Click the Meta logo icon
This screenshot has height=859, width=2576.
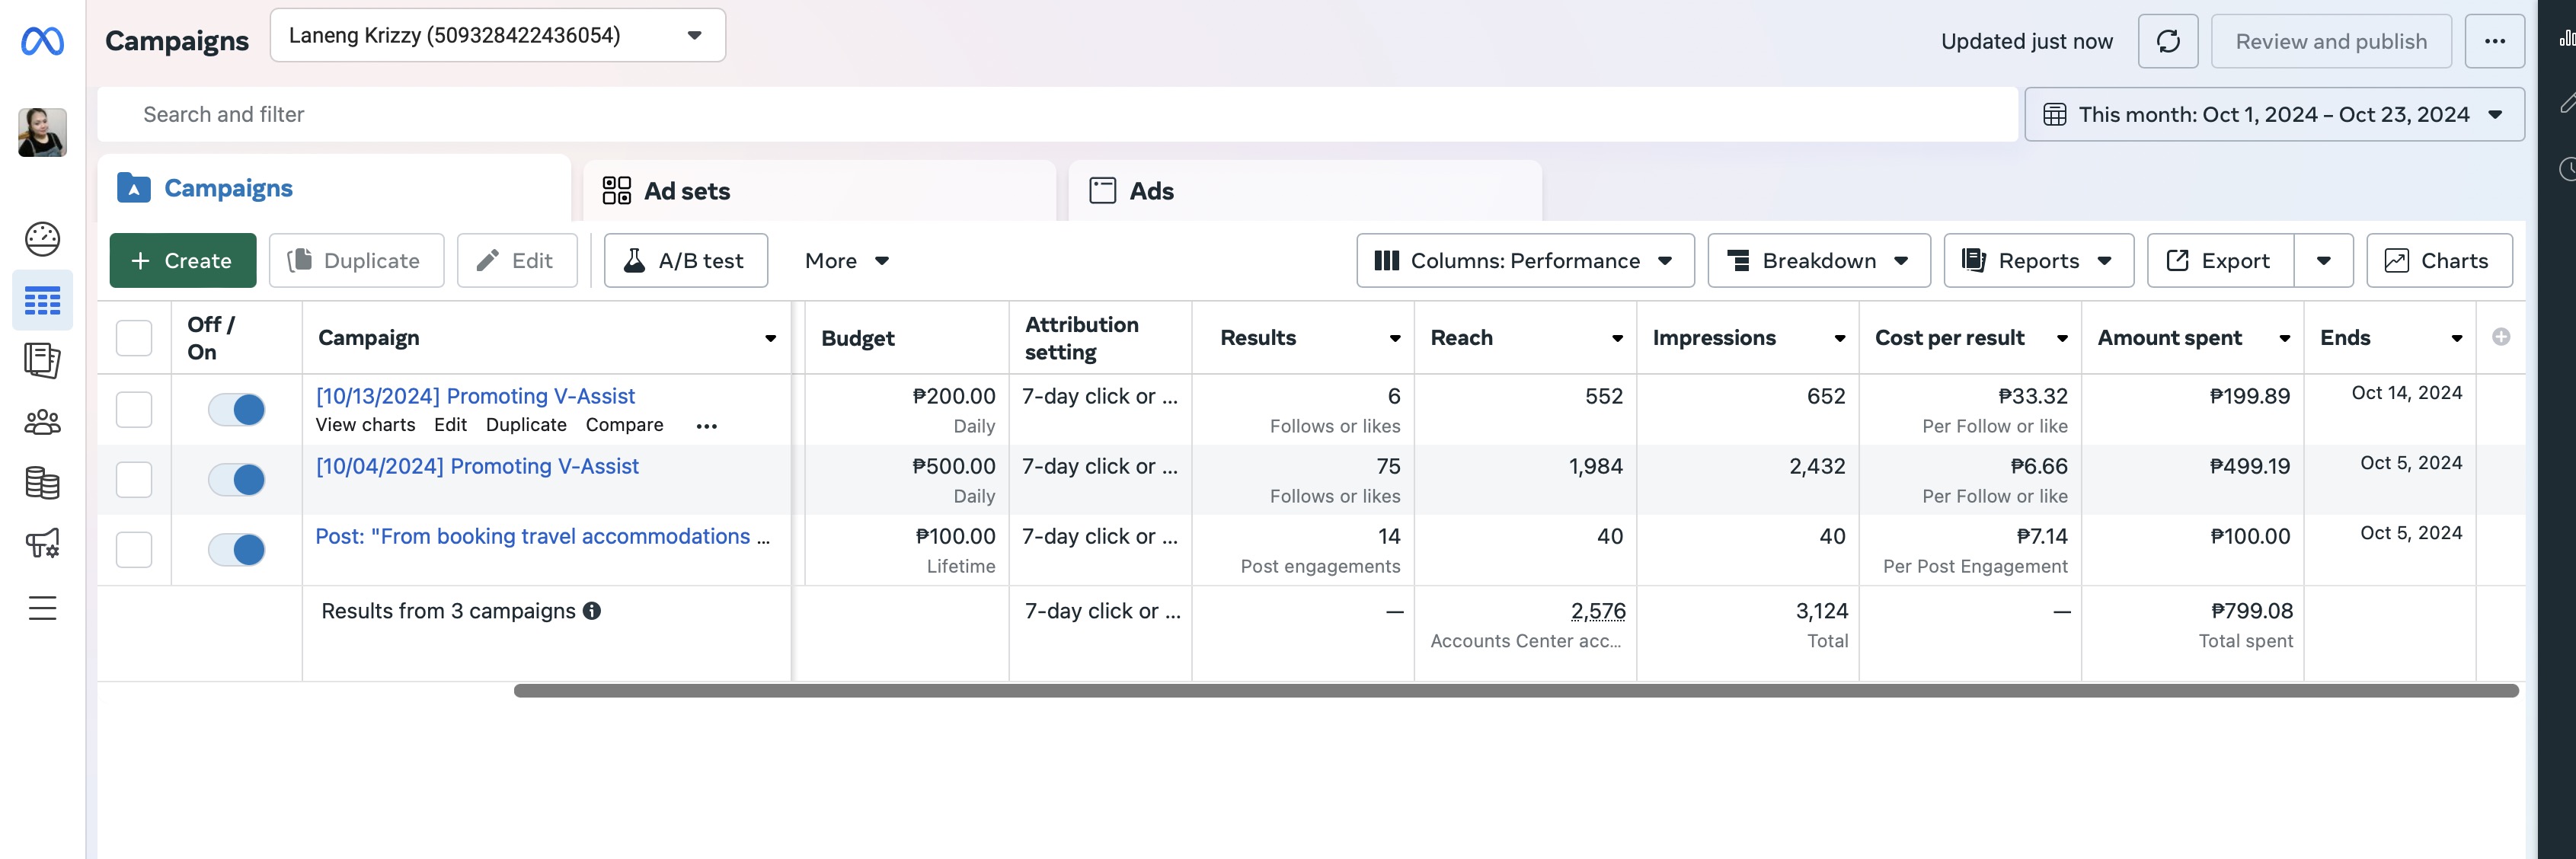coord(42,41)
